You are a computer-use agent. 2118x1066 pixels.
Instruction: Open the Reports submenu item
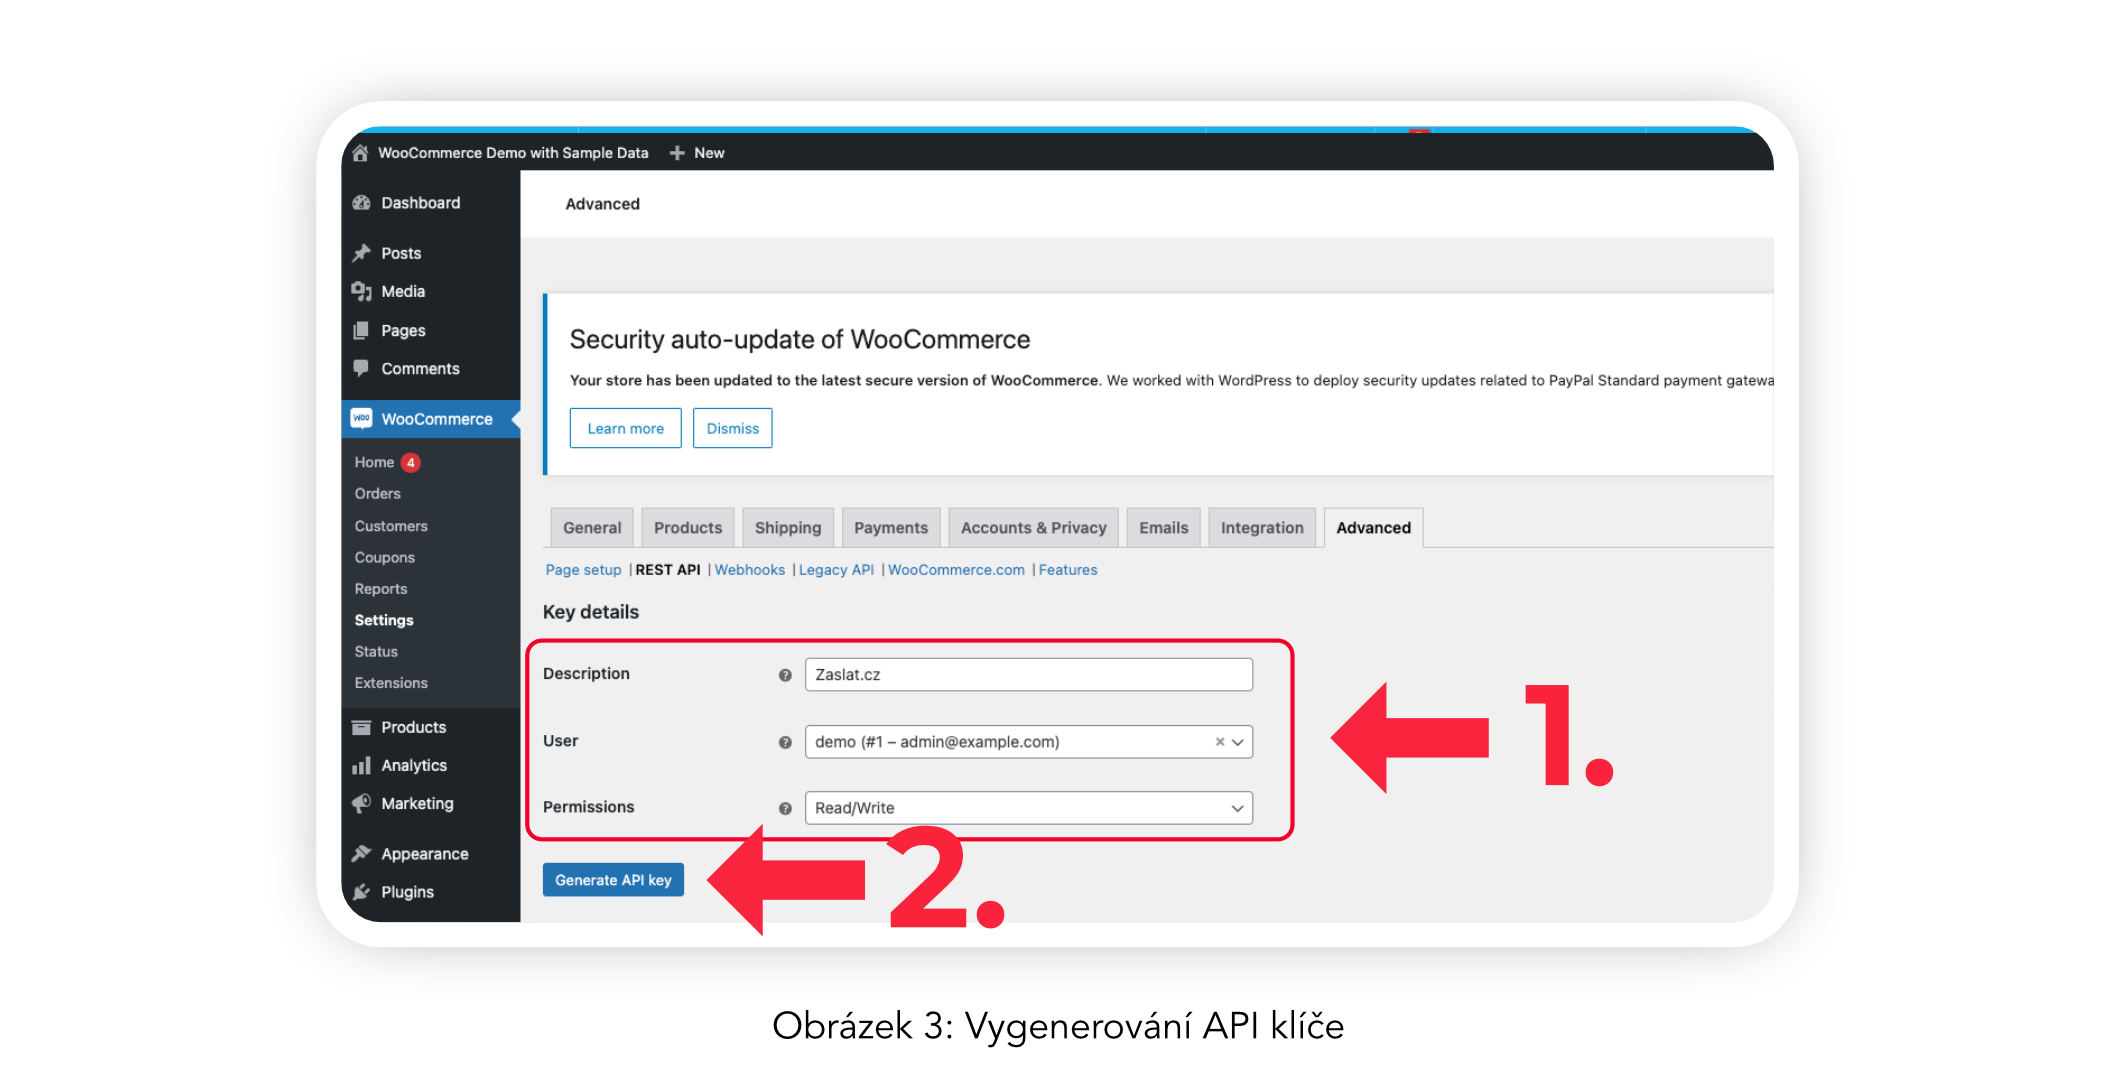tap(381, 589)
